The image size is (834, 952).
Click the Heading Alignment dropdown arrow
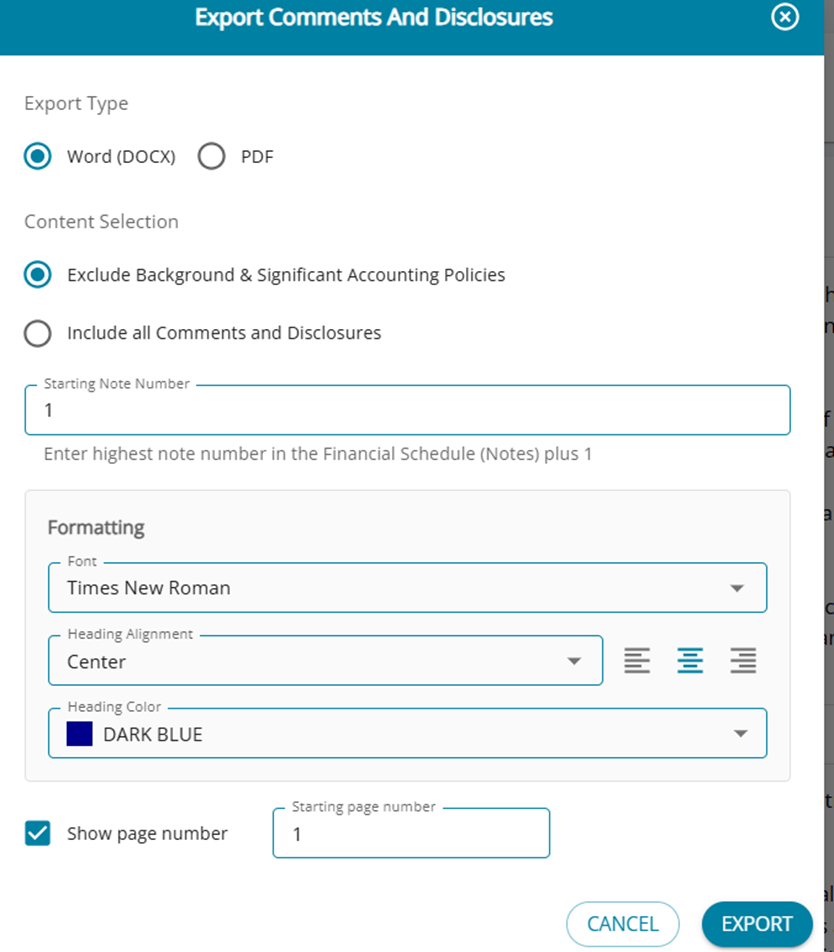point(574,662)
